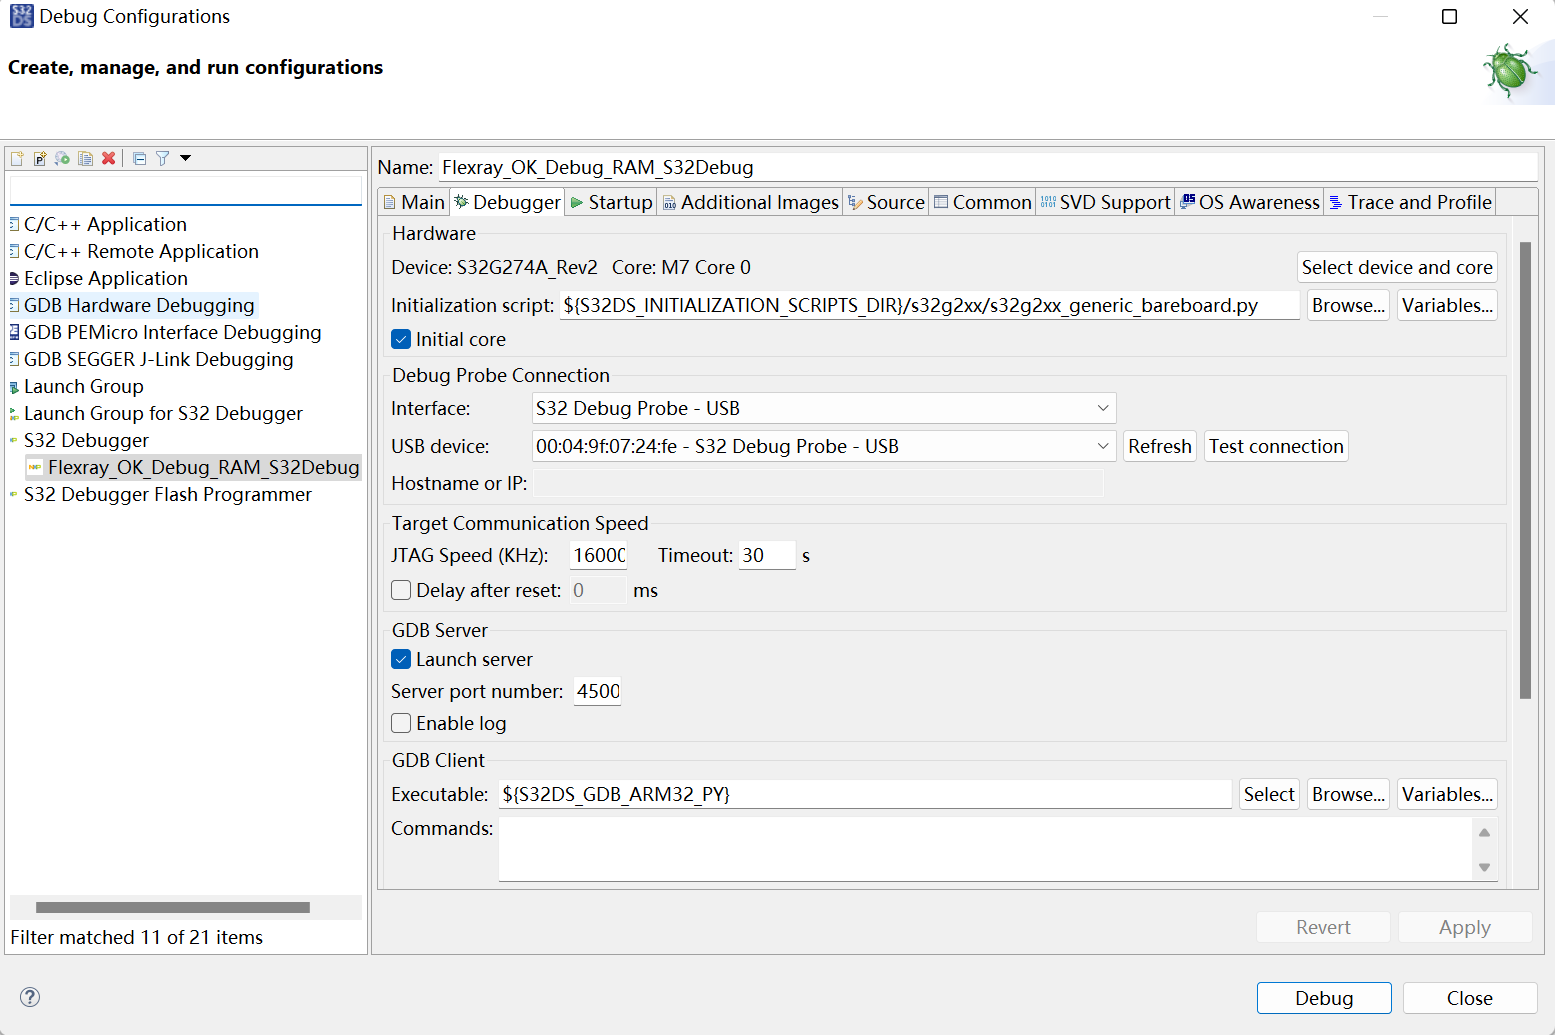Screen dimensions: 1555x1035
Task: Click the help question mark icon
Action: [30, 996]
